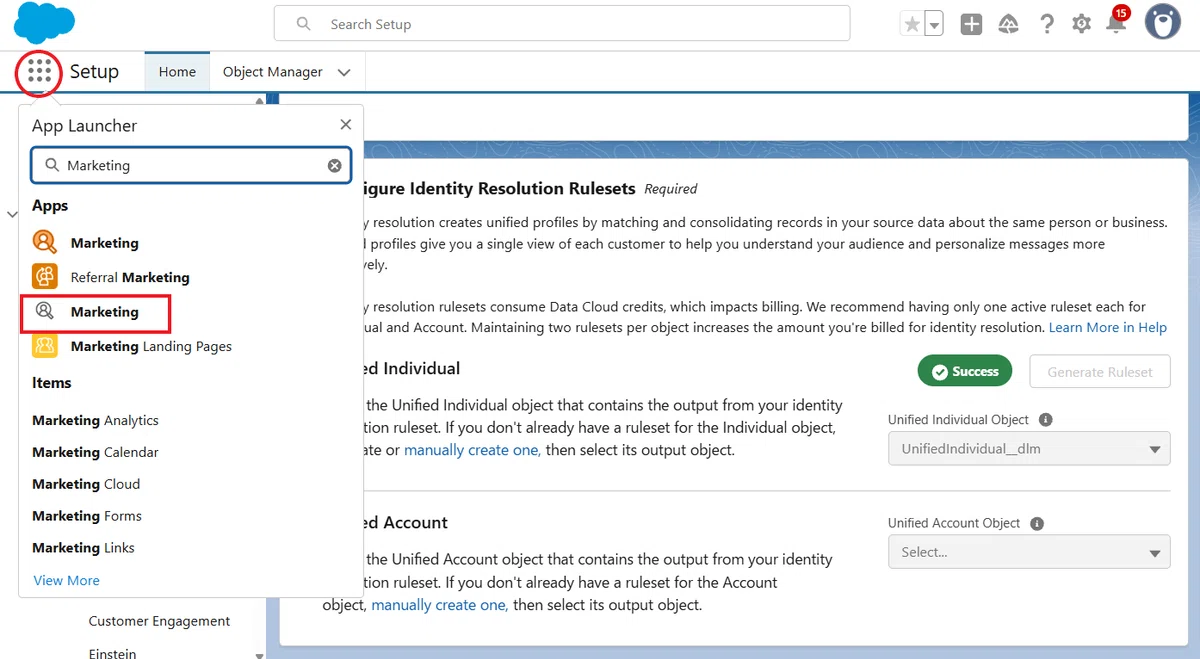The image size is (1200, 659).
Task: Clear the Marketing search text
Action: (x=335, y=166)
